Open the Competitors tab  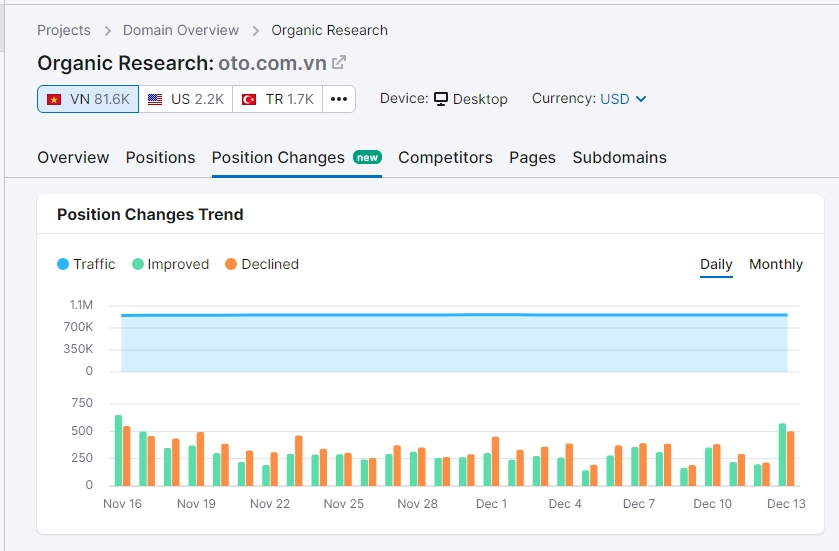click(445, 157)
